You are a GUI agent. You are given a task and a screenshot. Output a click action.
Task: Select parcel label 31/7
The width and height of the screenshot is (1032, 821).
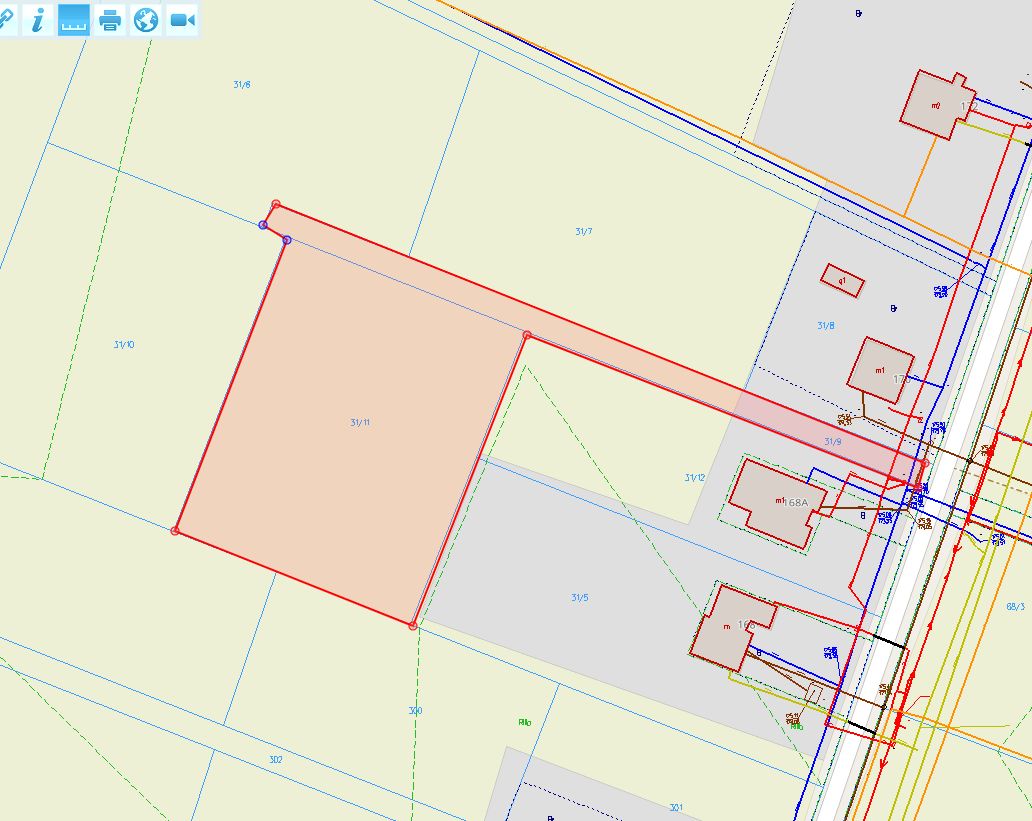(x=583, y=231)
